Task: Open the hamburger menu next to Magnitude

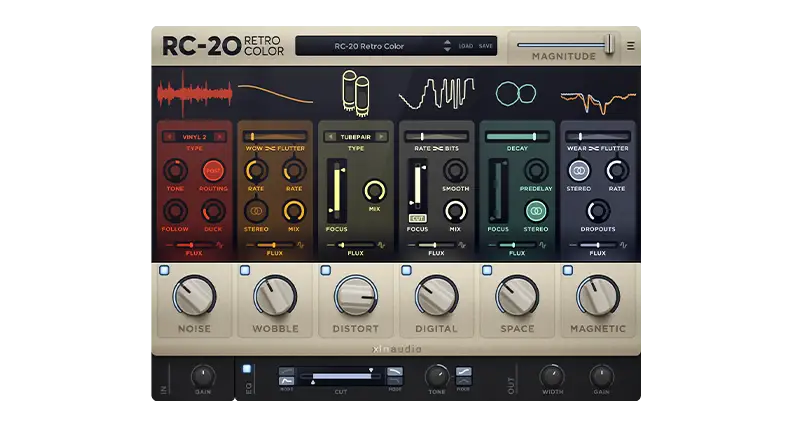Action: click(630, 46)
